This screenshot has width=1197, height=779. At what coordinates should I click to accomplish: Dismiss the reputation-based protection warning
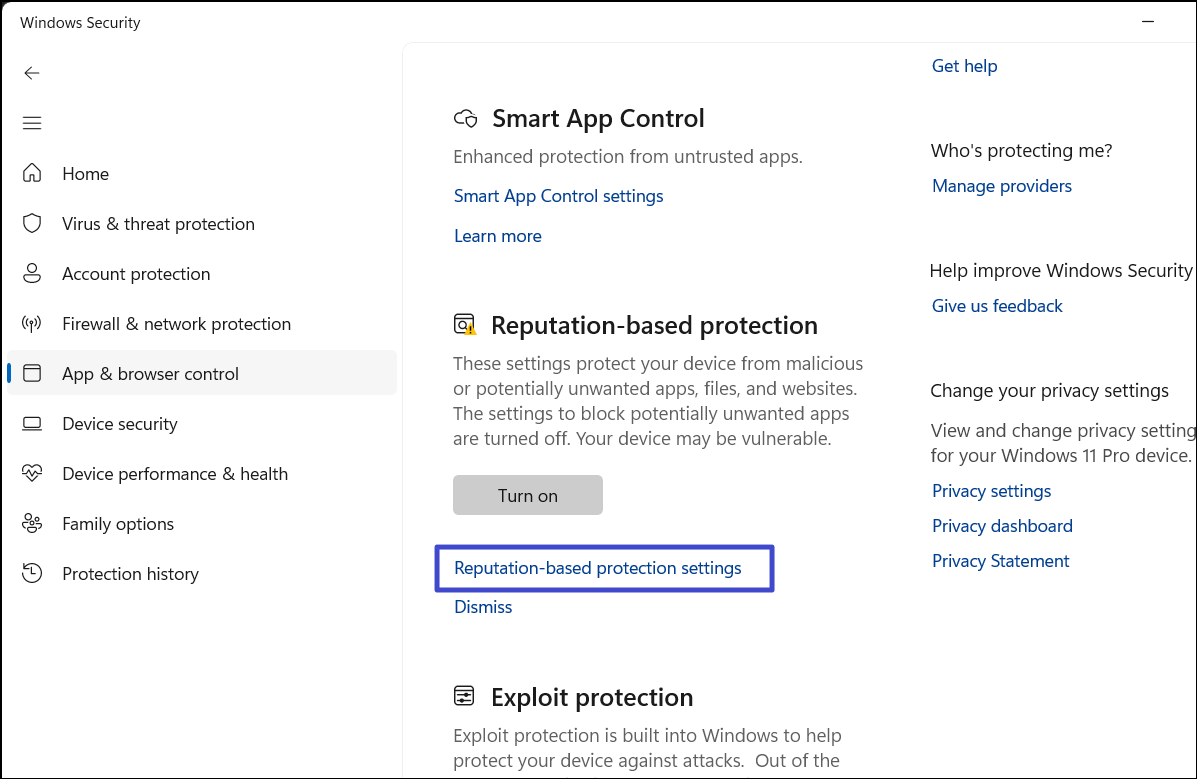(x=483, y=607)
